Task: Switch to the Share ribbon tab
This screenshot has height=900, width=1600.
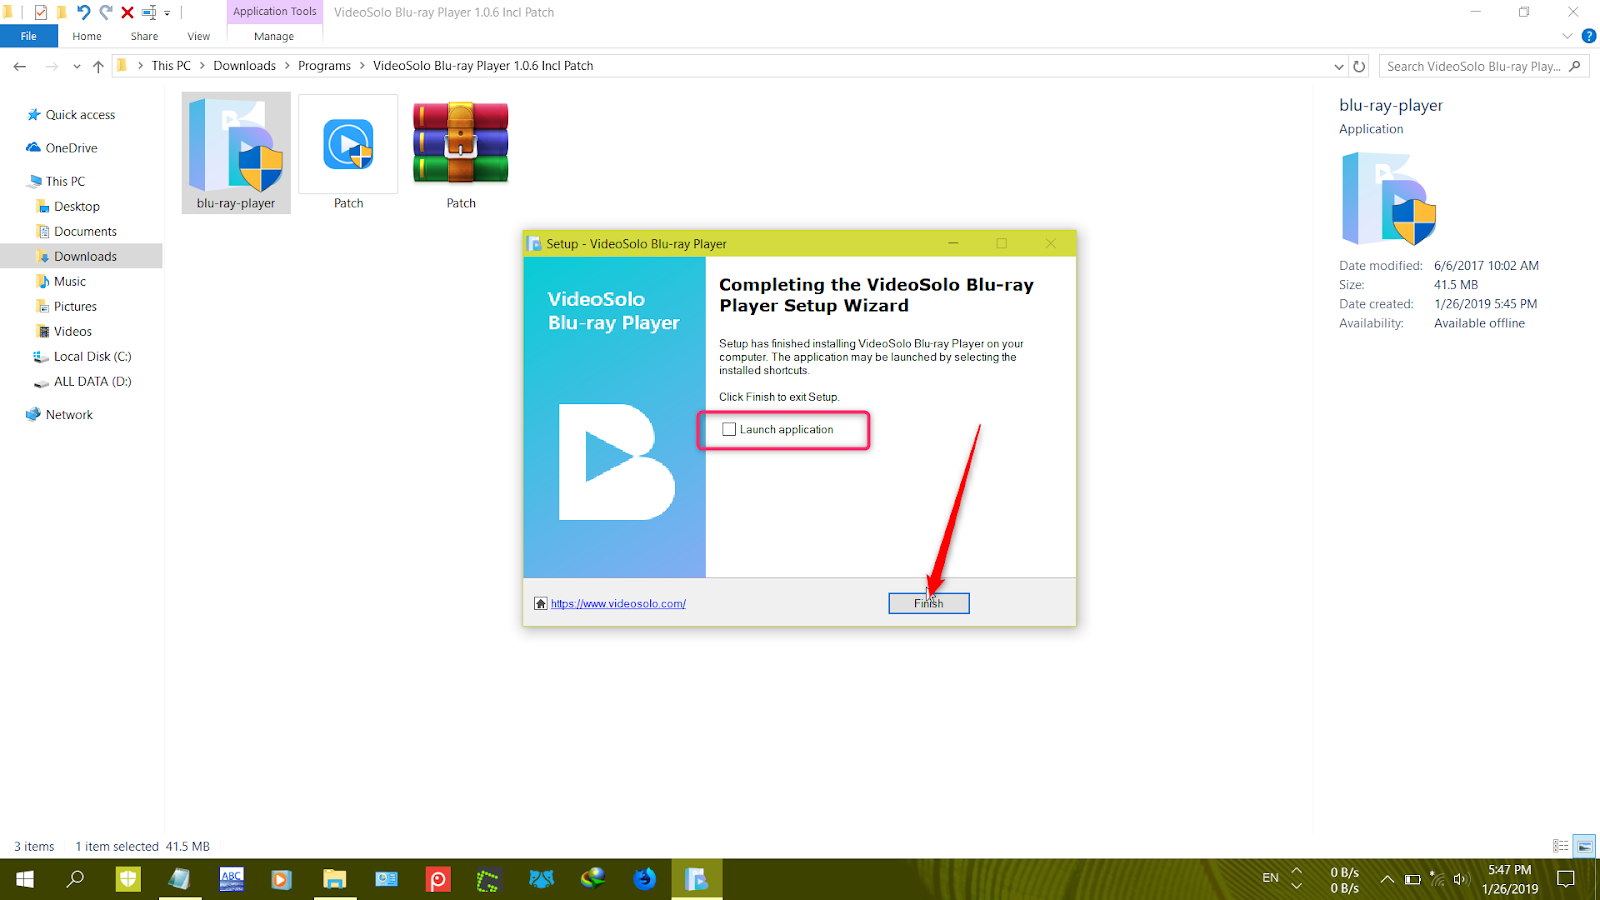Action: coord(144,36)
